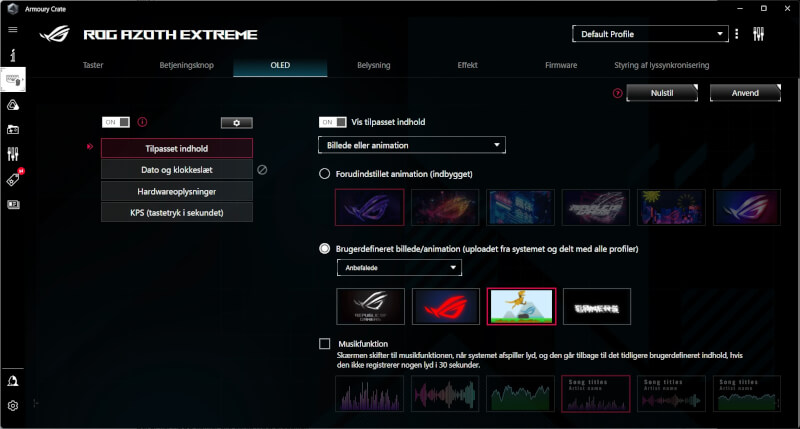
Task: Click the Anvend button
Action: (x=745, y=93)
